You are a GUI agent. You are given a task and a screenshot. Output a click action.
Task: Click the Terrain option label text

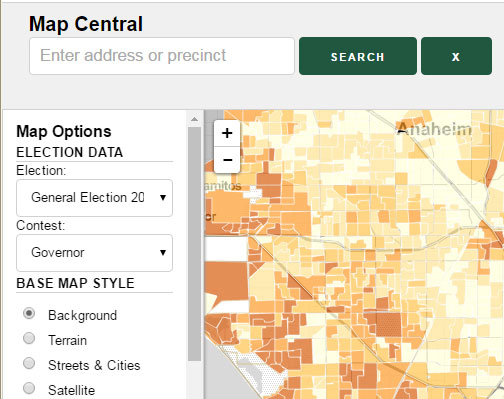(x=68, y=340)
